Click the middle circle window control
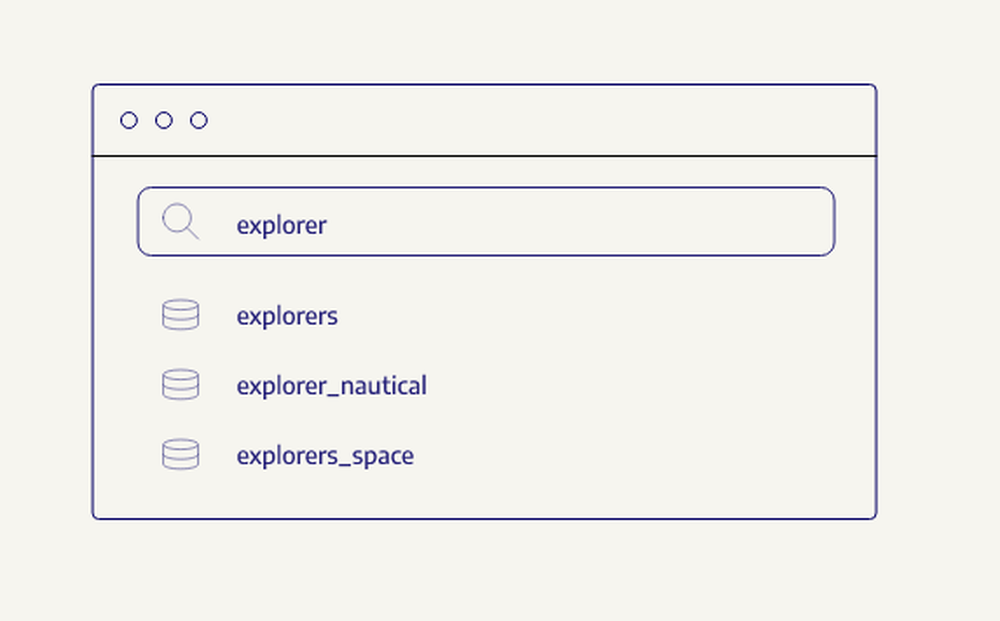The width and height of the screenshot is (1000, 621). coord(164,121)
